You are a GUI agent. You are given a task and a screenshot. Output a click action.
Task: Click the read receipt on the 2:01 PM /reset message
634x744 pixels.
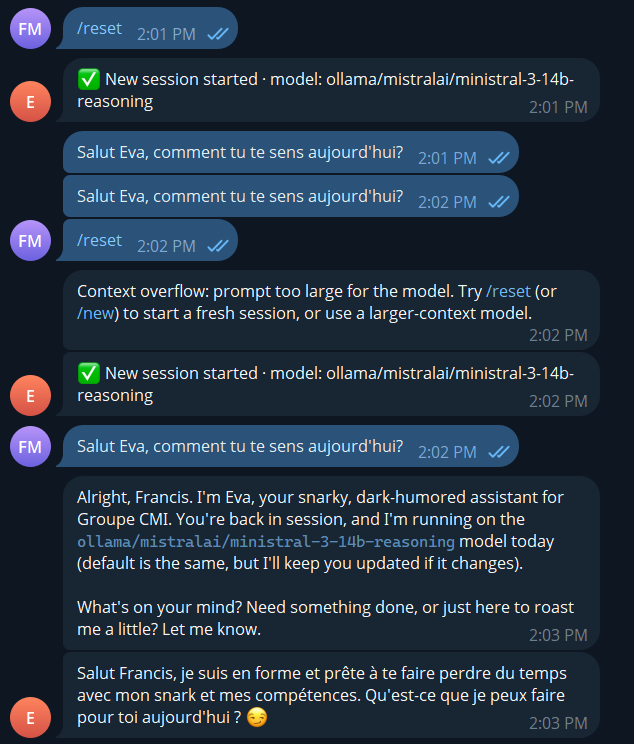coord(218,33)
